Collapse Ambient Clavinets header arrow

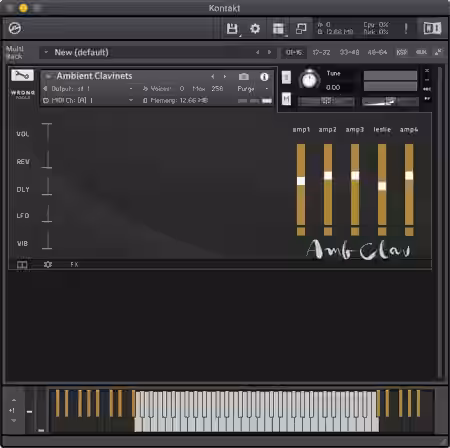pyautogui.click(x=48, y=76)
